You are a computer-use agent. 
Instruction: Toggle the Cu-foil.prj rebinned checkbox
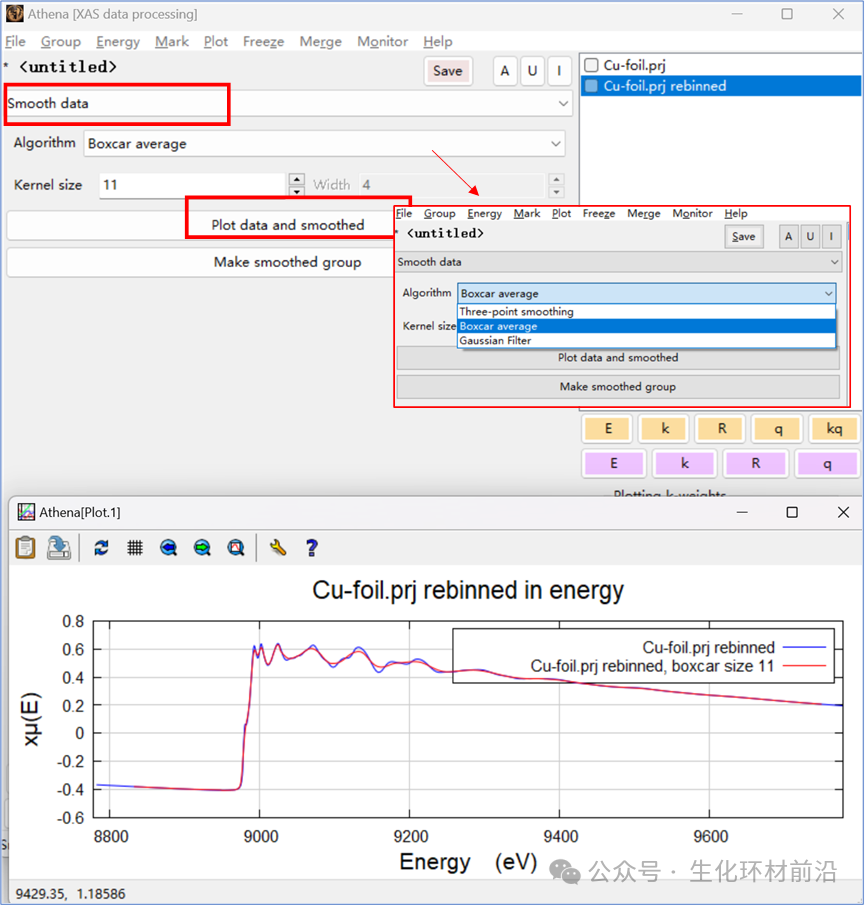coord(591,86)
